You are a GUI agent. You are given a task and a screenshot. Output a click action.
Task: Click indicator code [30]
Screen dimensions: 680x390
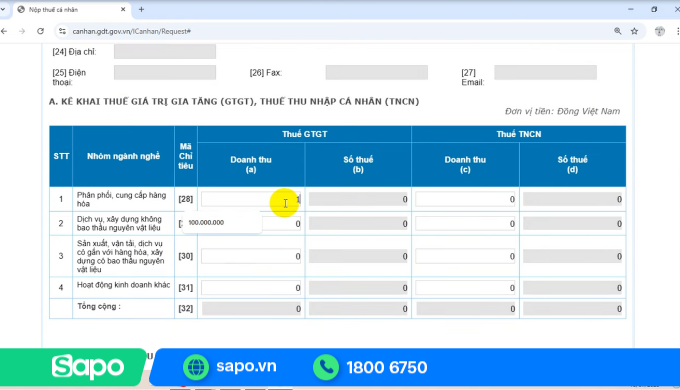point(186,256)
